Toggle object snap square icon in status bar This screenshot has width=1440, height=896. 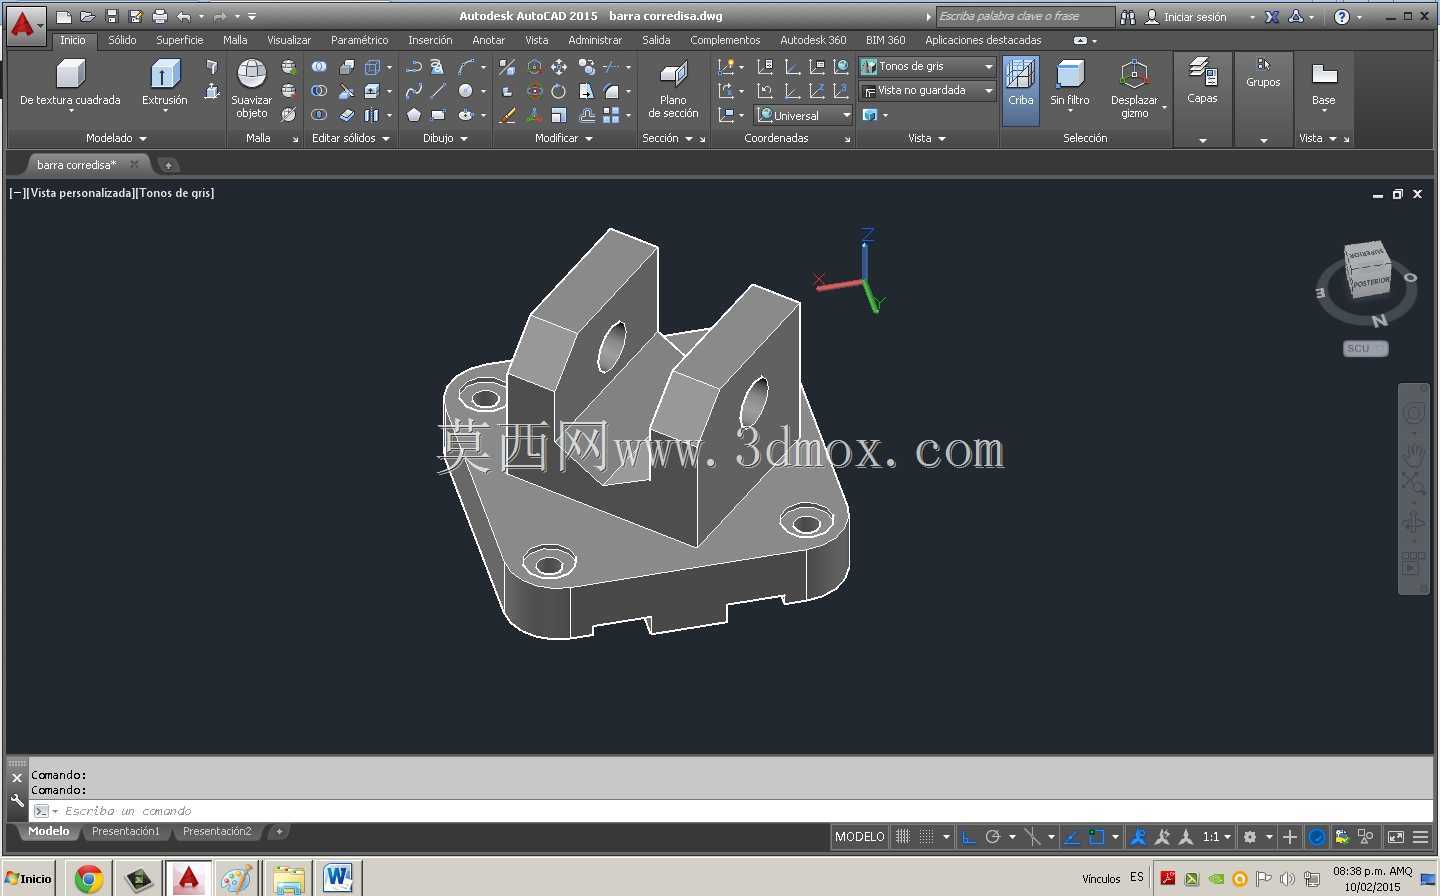pyautogui.click(x=1097, y=837)
